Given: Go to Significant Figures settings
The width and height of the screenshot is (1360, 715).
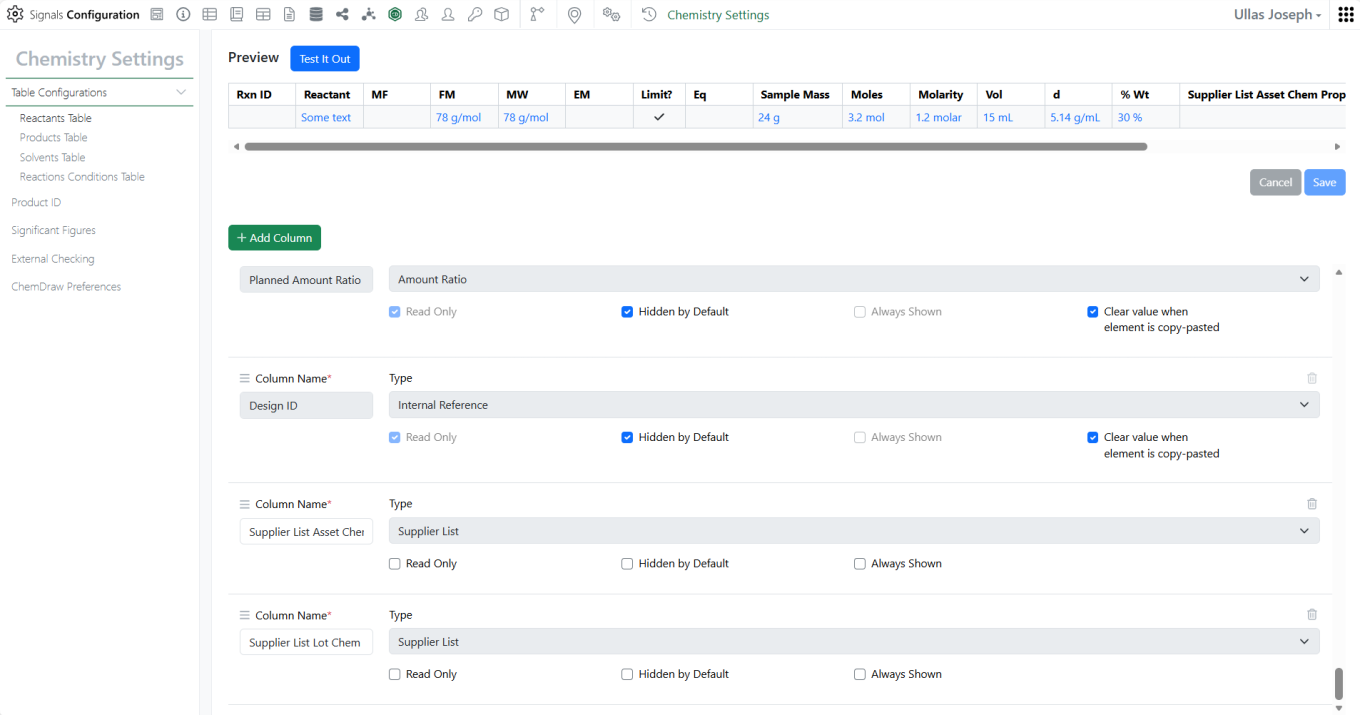Looking at the screenshot, I should pyautogui.click(x=53, y=231).
